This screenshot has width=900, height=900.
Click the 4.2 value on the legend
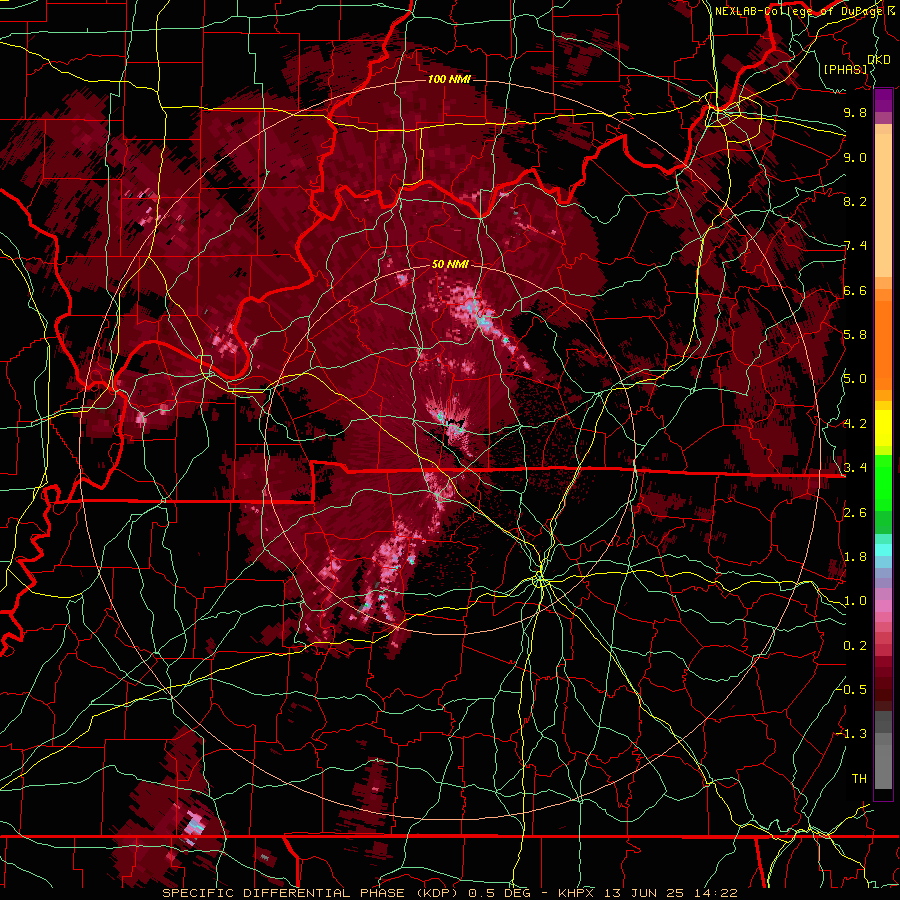[855, 424]
